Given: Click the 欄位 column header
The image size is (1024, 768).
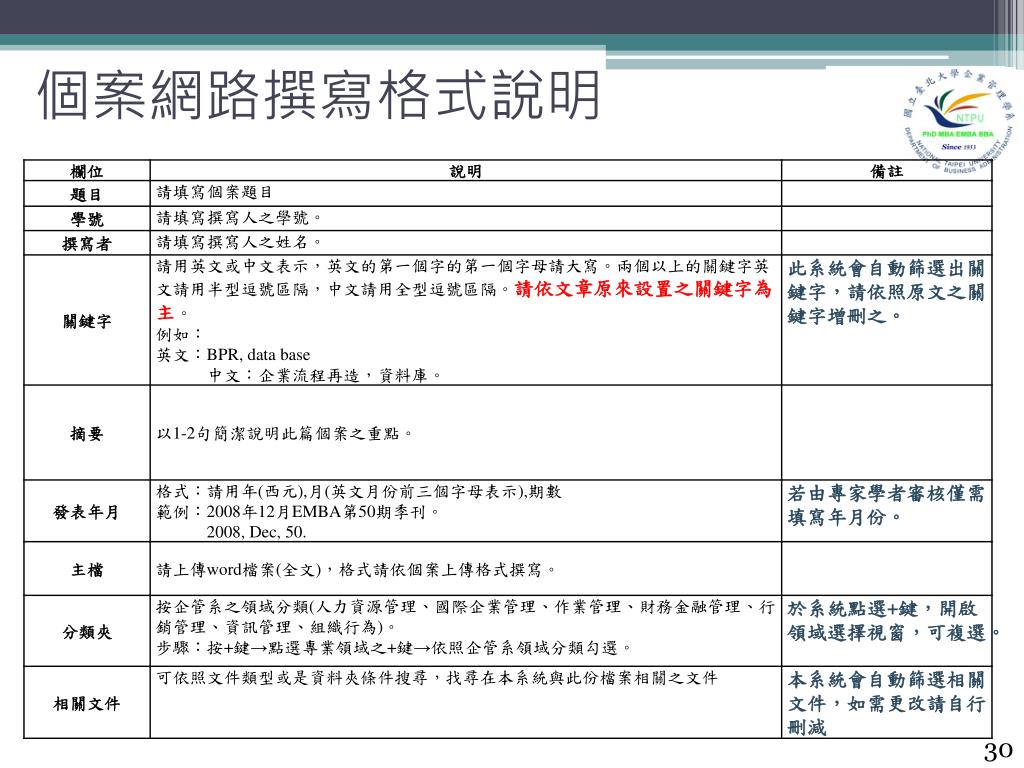Looking at the screenshot, I should click(x=86, y=171).
